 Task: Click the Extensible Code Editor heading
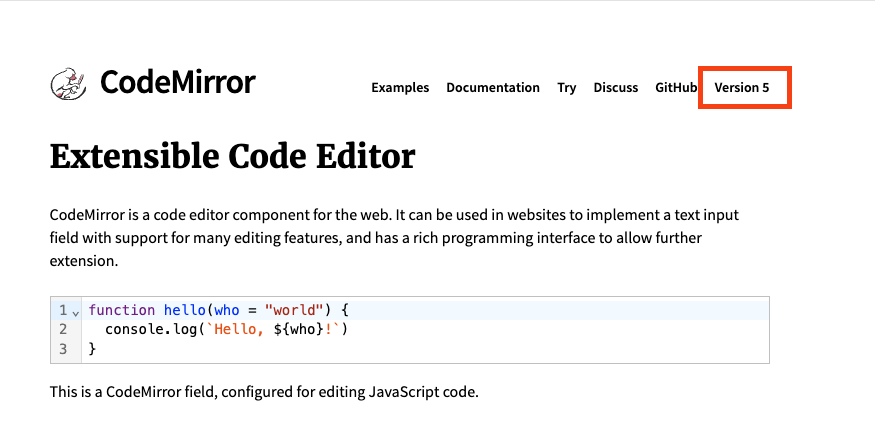click(232, 156)
